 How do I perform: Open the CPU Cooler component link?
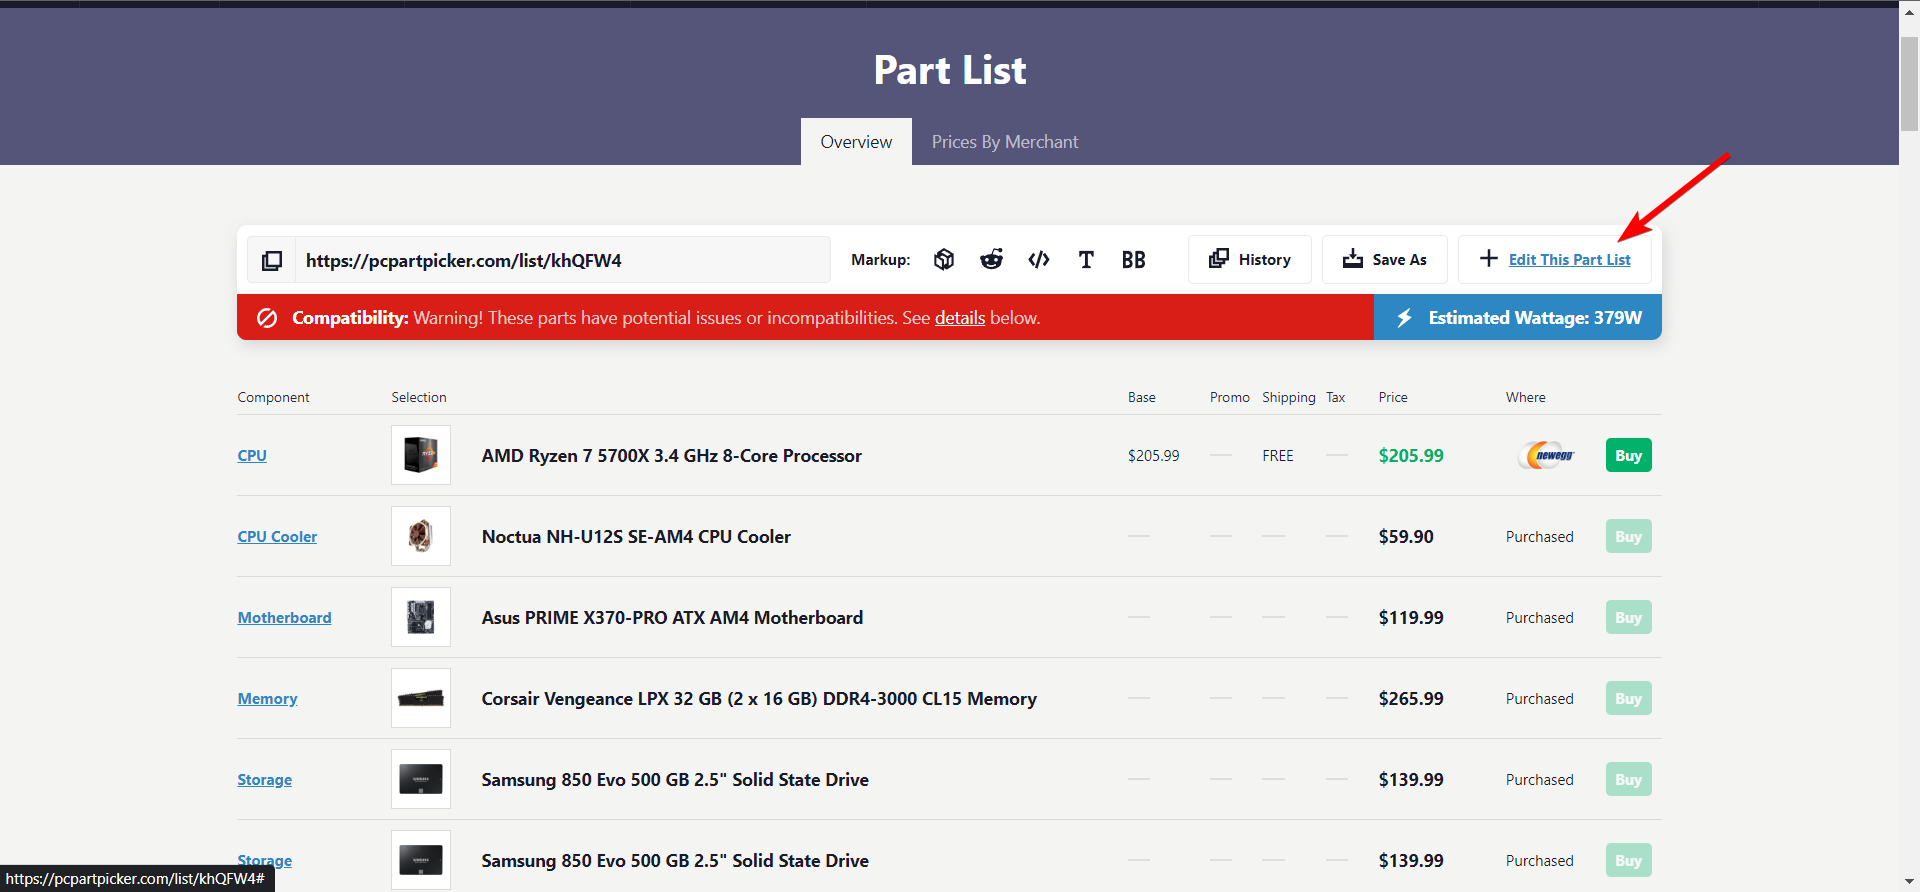[x=277, y=537]
